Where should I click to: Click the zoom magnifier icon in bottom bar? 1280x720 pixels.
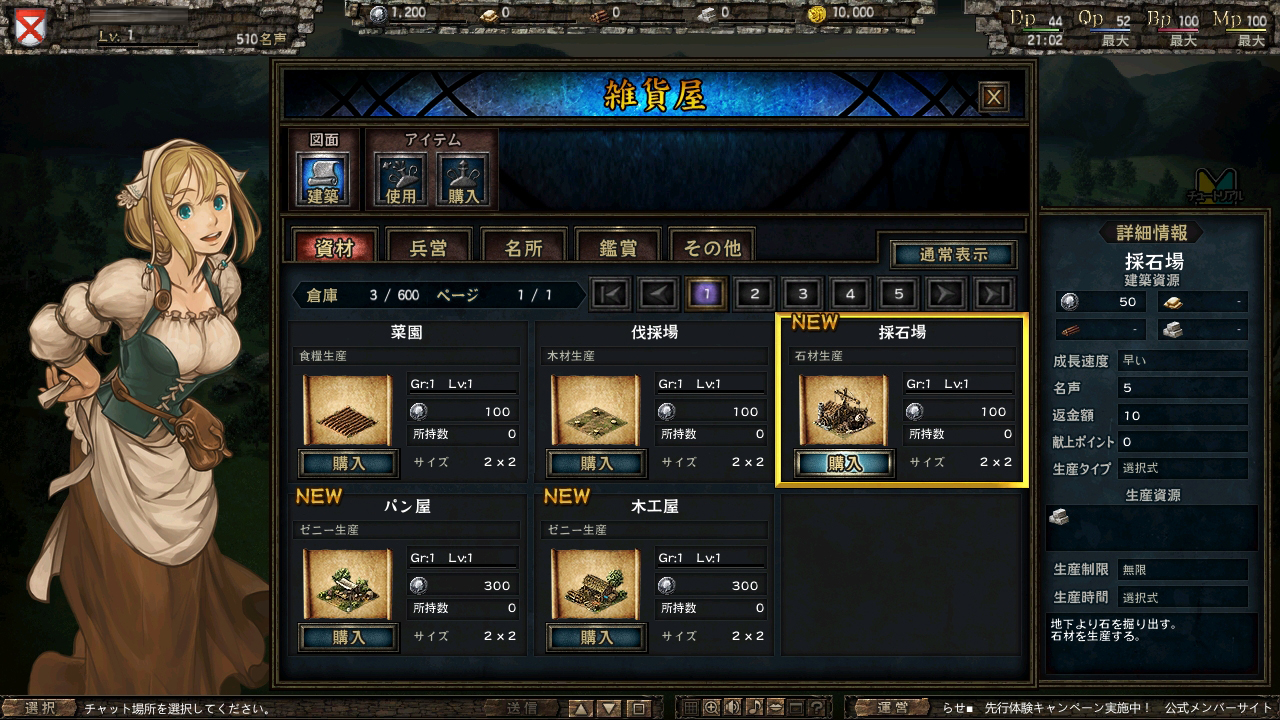coord(712,708)
